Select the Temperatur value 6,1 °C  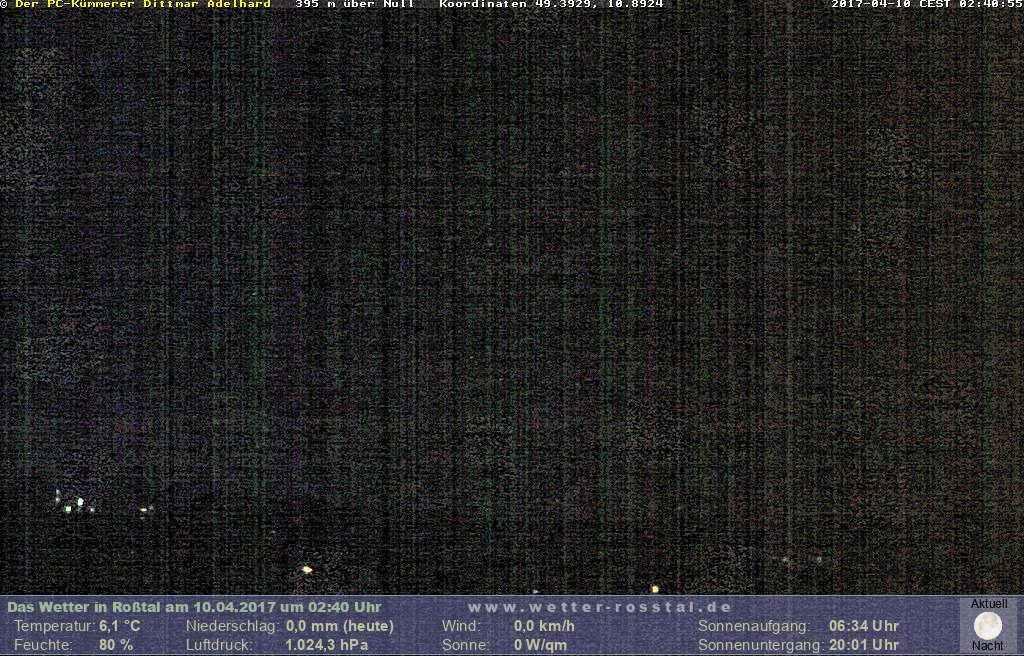click(119, 626)
